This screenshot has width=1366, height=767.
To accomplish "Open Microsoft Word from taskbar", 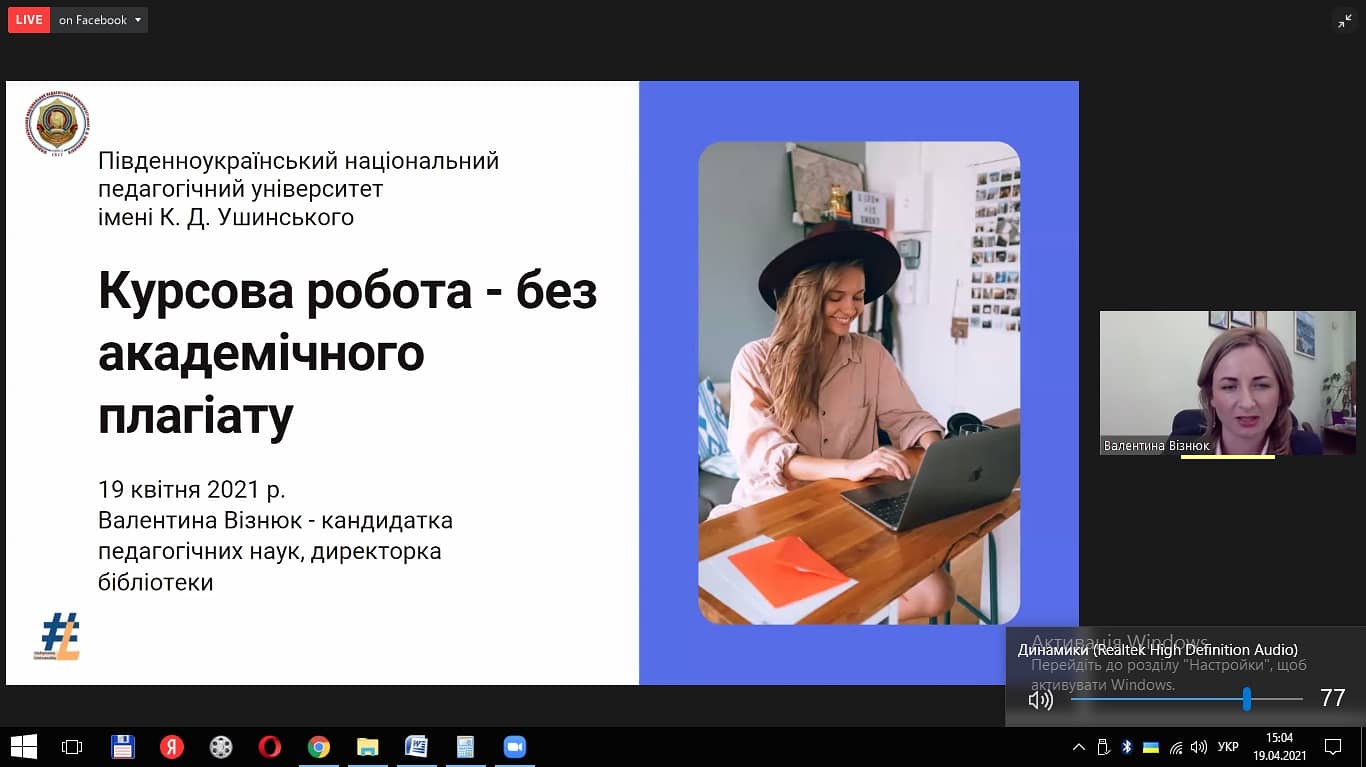I will click(x=416, y=747).
